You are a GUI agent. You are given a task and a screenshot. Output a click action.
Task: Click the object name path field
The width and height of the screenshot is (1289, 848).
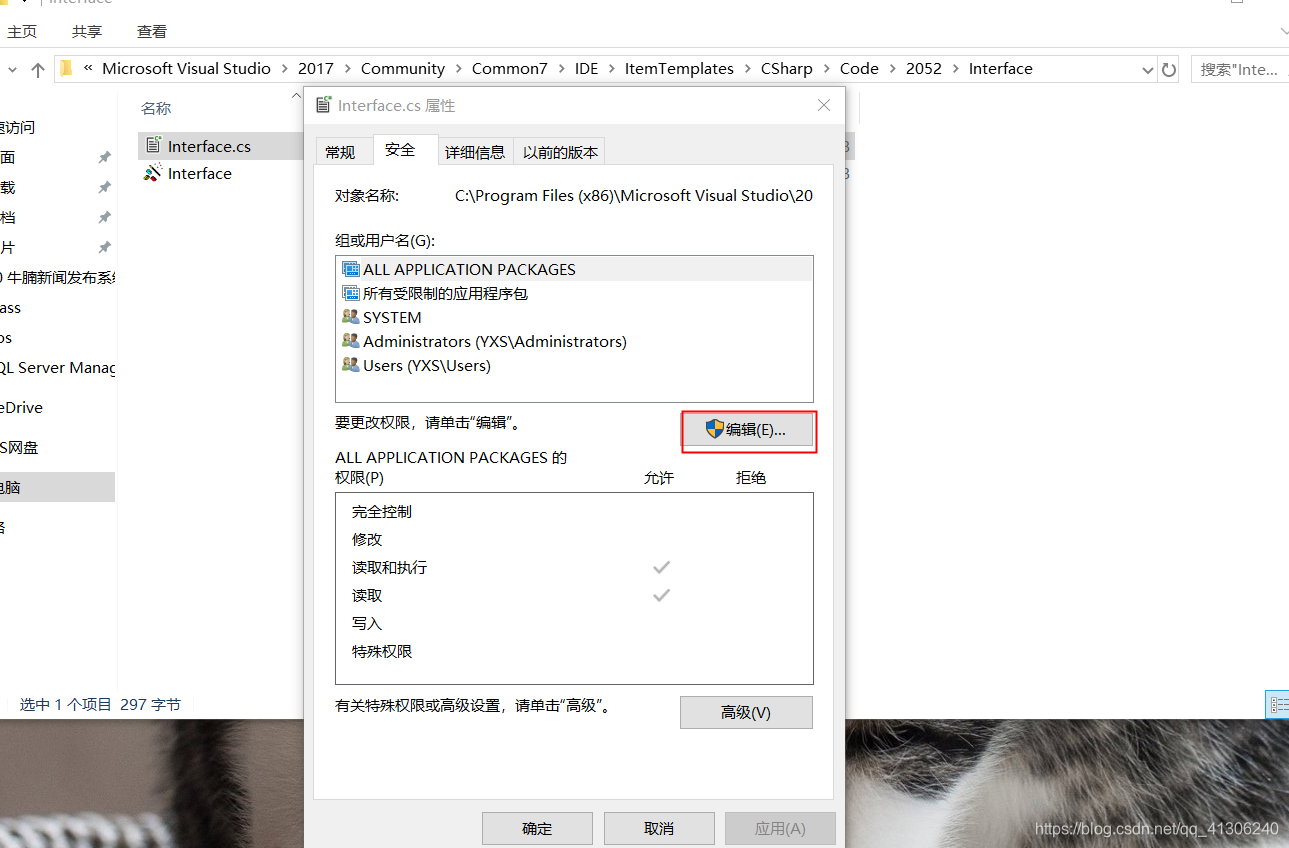634,196
